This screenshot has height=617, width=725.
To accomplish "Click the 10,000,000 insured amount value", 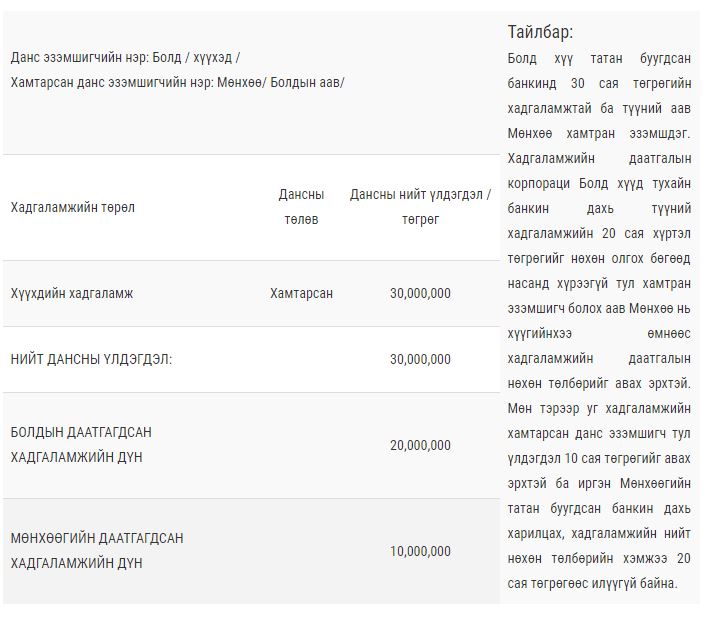I will 420,551.
